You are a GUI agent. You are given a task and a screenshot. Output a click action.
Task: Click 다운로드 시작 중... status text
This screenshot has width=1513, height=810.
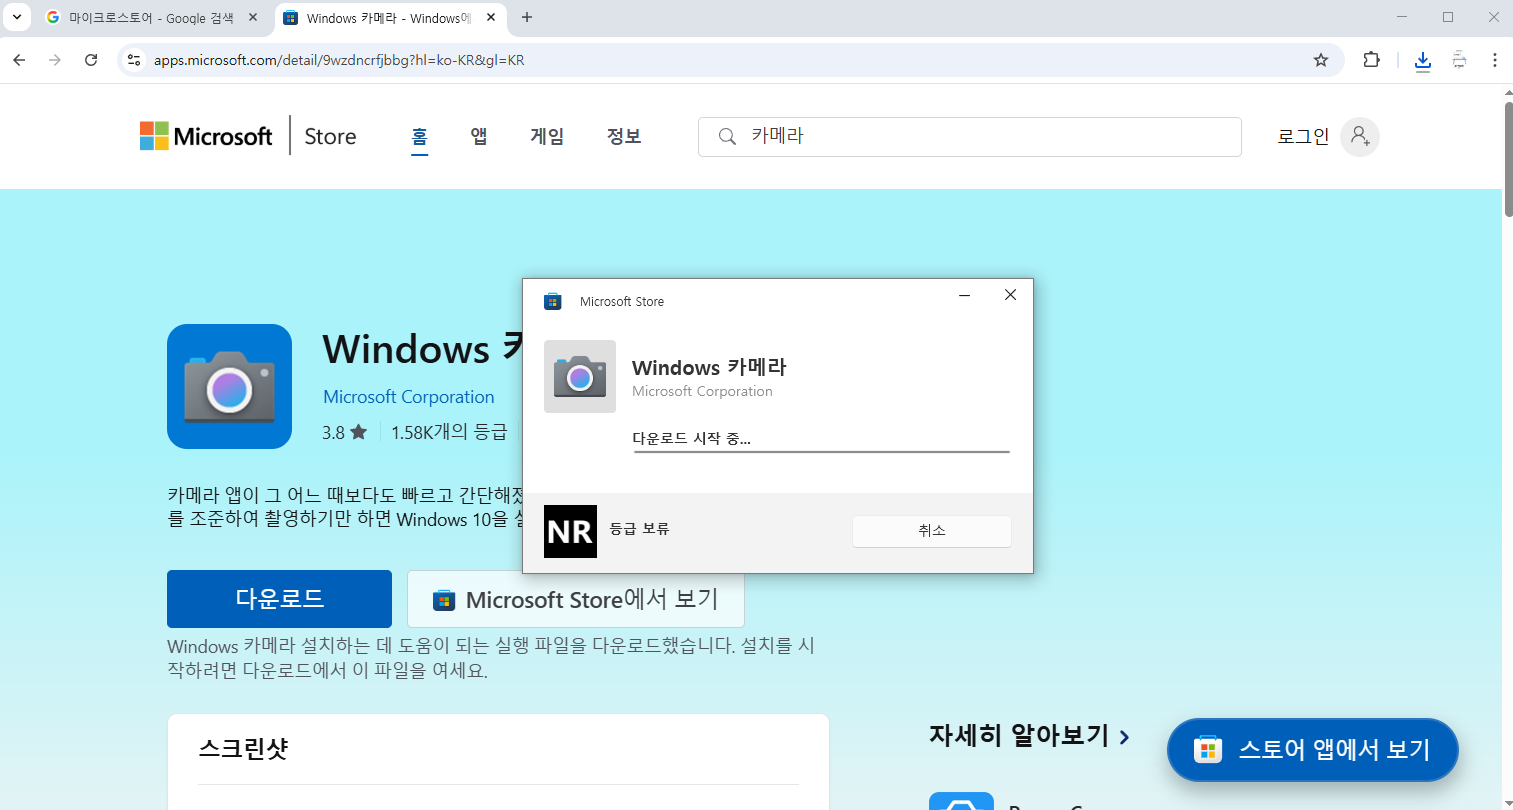691,438
